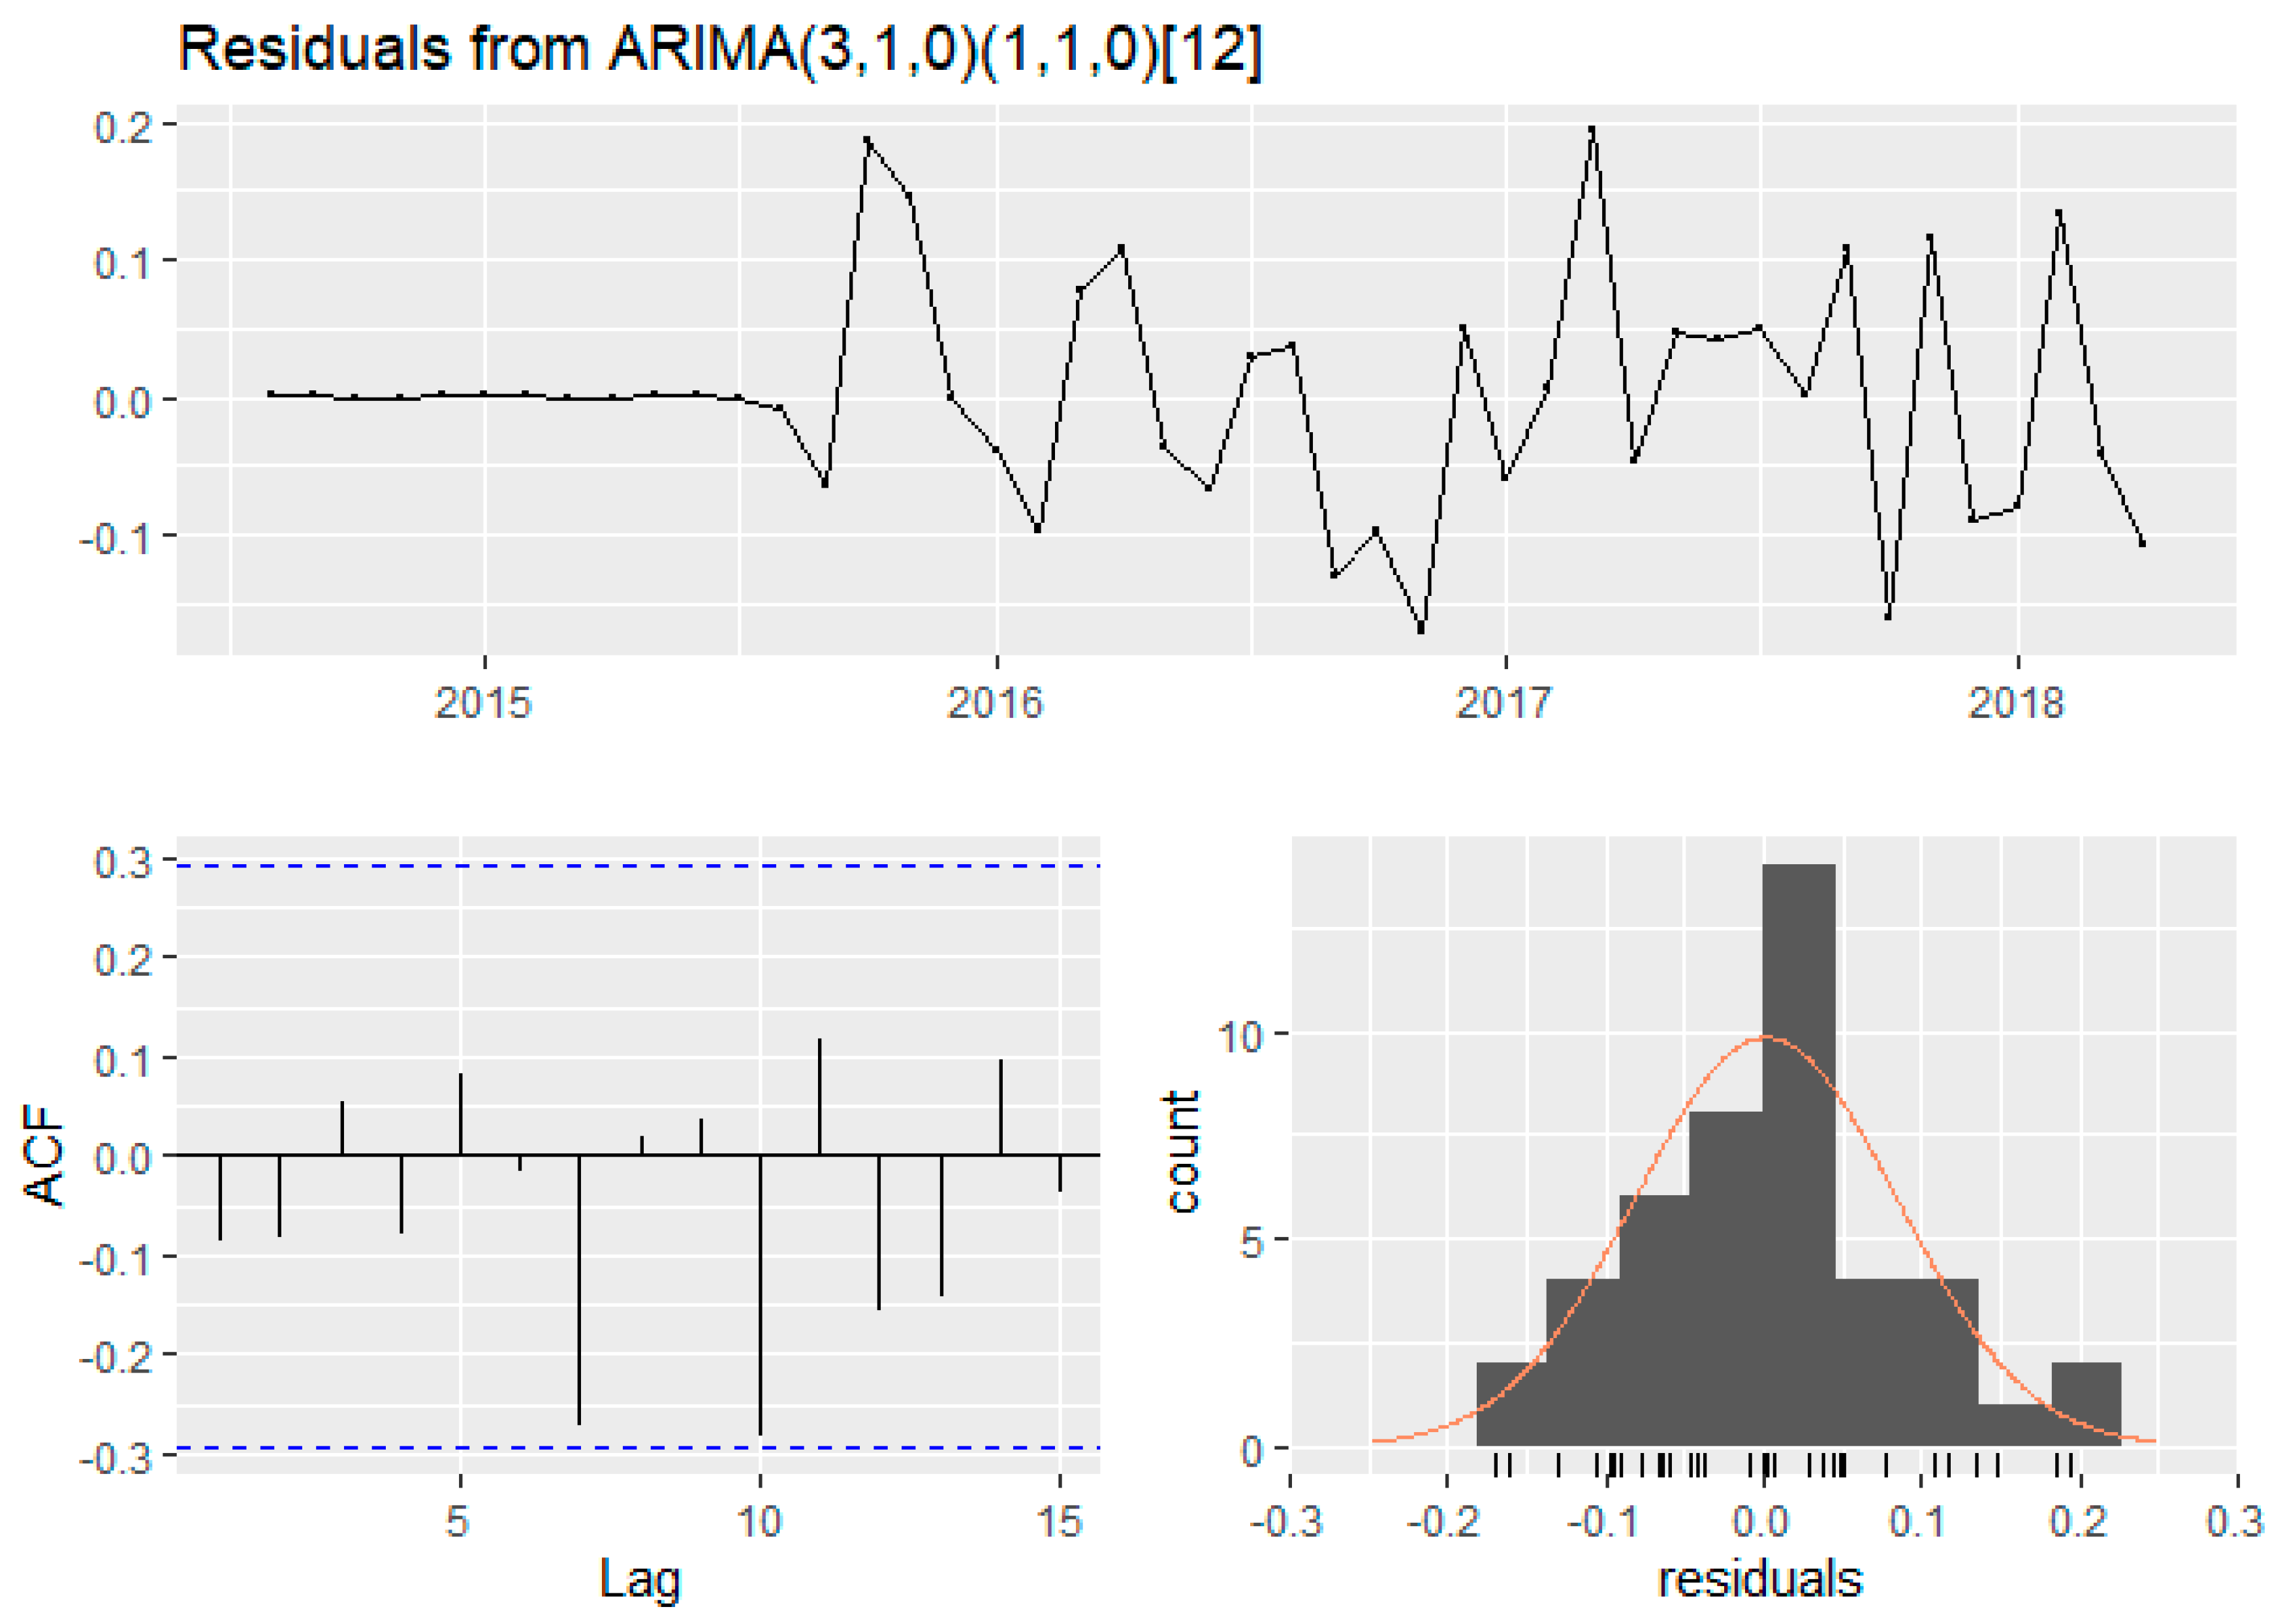Click the ACF bar at lag 10
The image size is (2283, 1624).
tap(760, 1295)
